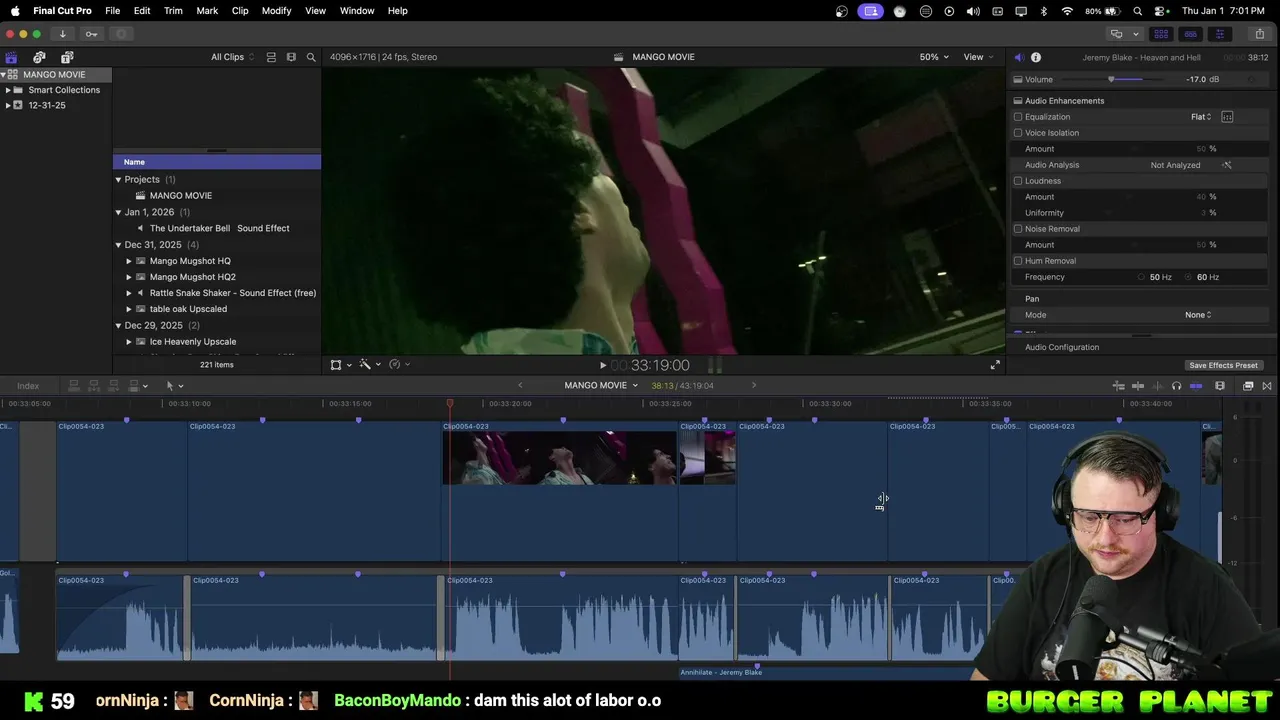Play the viewer clip
The width and height of the screenshot is (1280, 720).
click(x=602, y=365)
